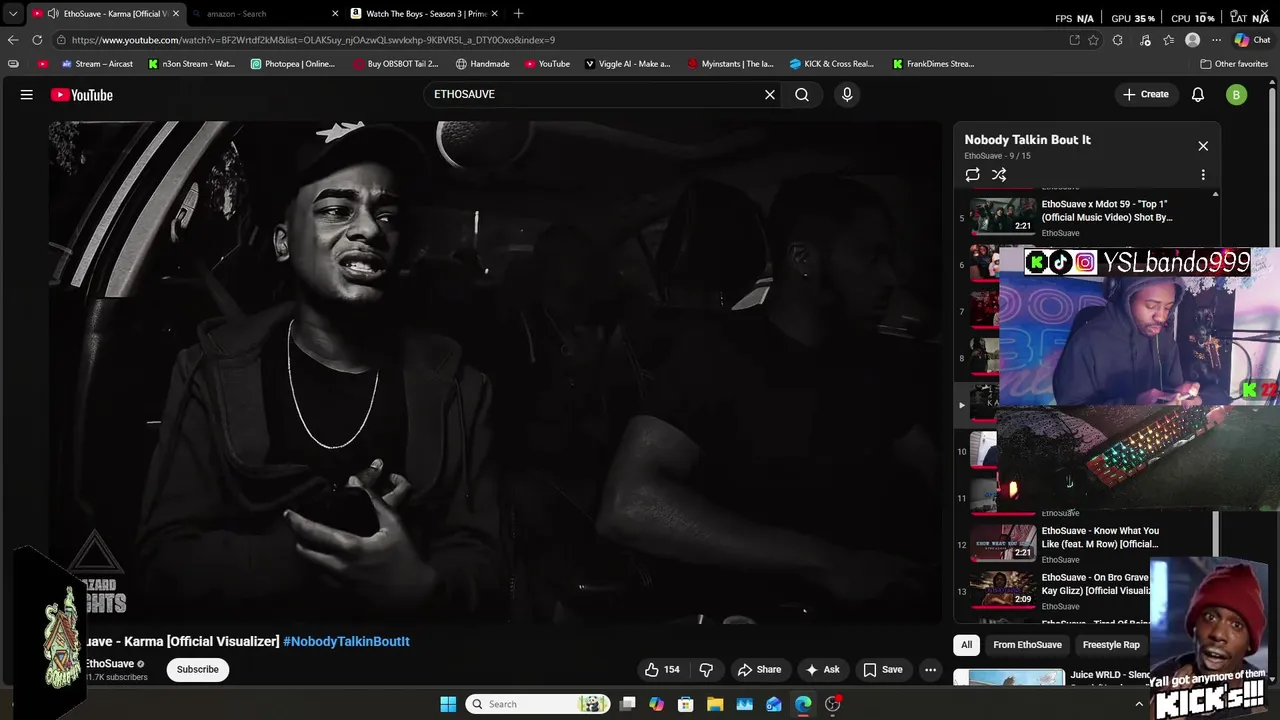The width and height of the screenshot is (1280, 720).
Task: Select the From EthoSuave chip
Action: (x=1027, y=645)
